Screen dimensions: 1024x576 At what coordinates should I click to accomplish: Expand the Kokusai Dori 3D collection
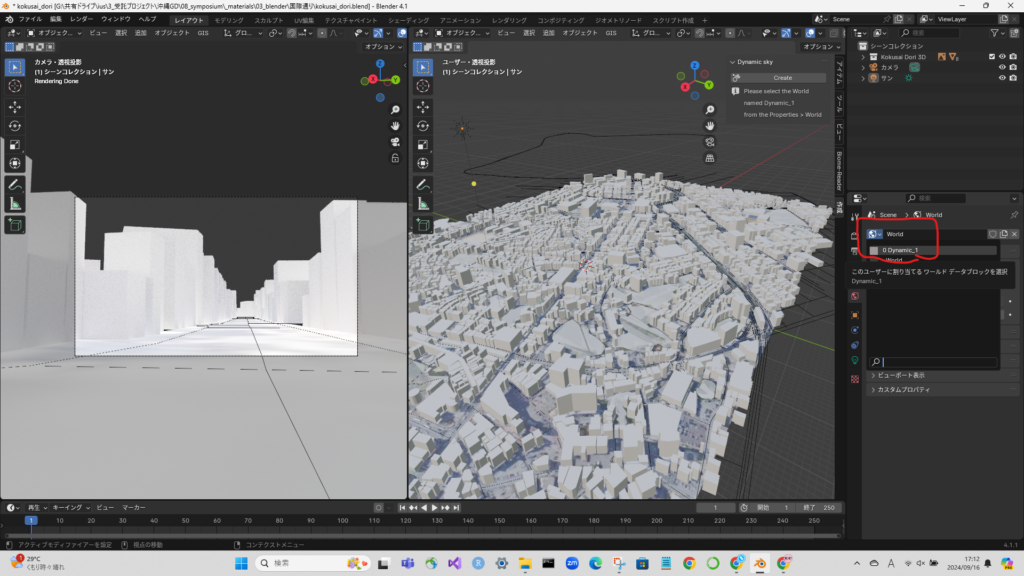click(x=862, y=56)
